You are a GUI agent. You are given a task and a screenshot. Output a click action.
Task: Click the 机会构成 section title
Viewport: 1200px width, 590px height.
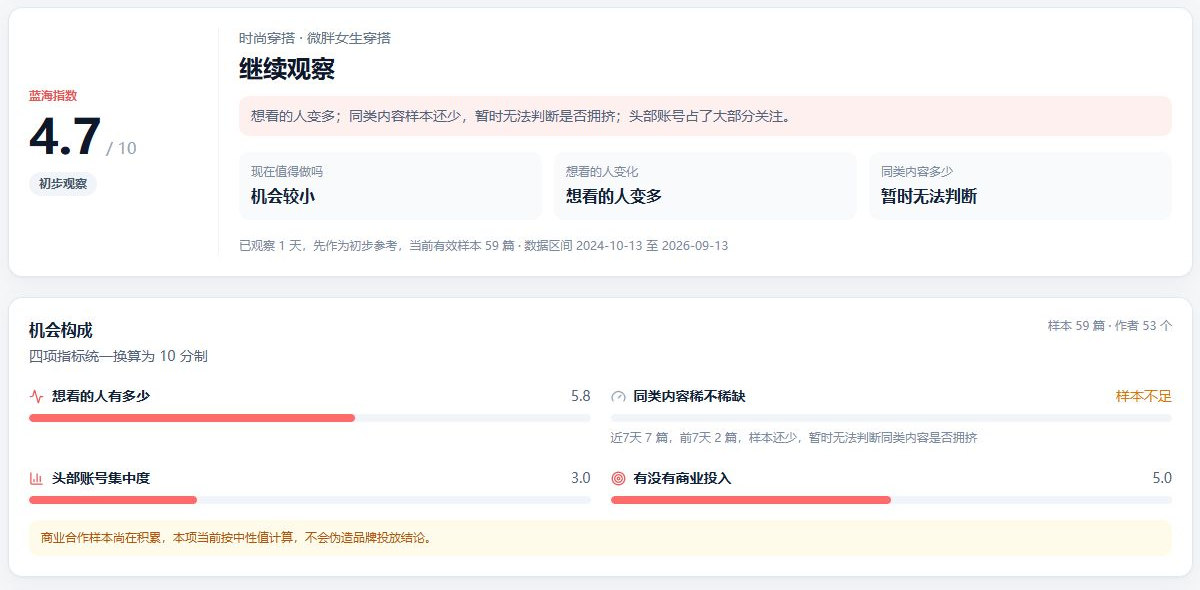61,331
